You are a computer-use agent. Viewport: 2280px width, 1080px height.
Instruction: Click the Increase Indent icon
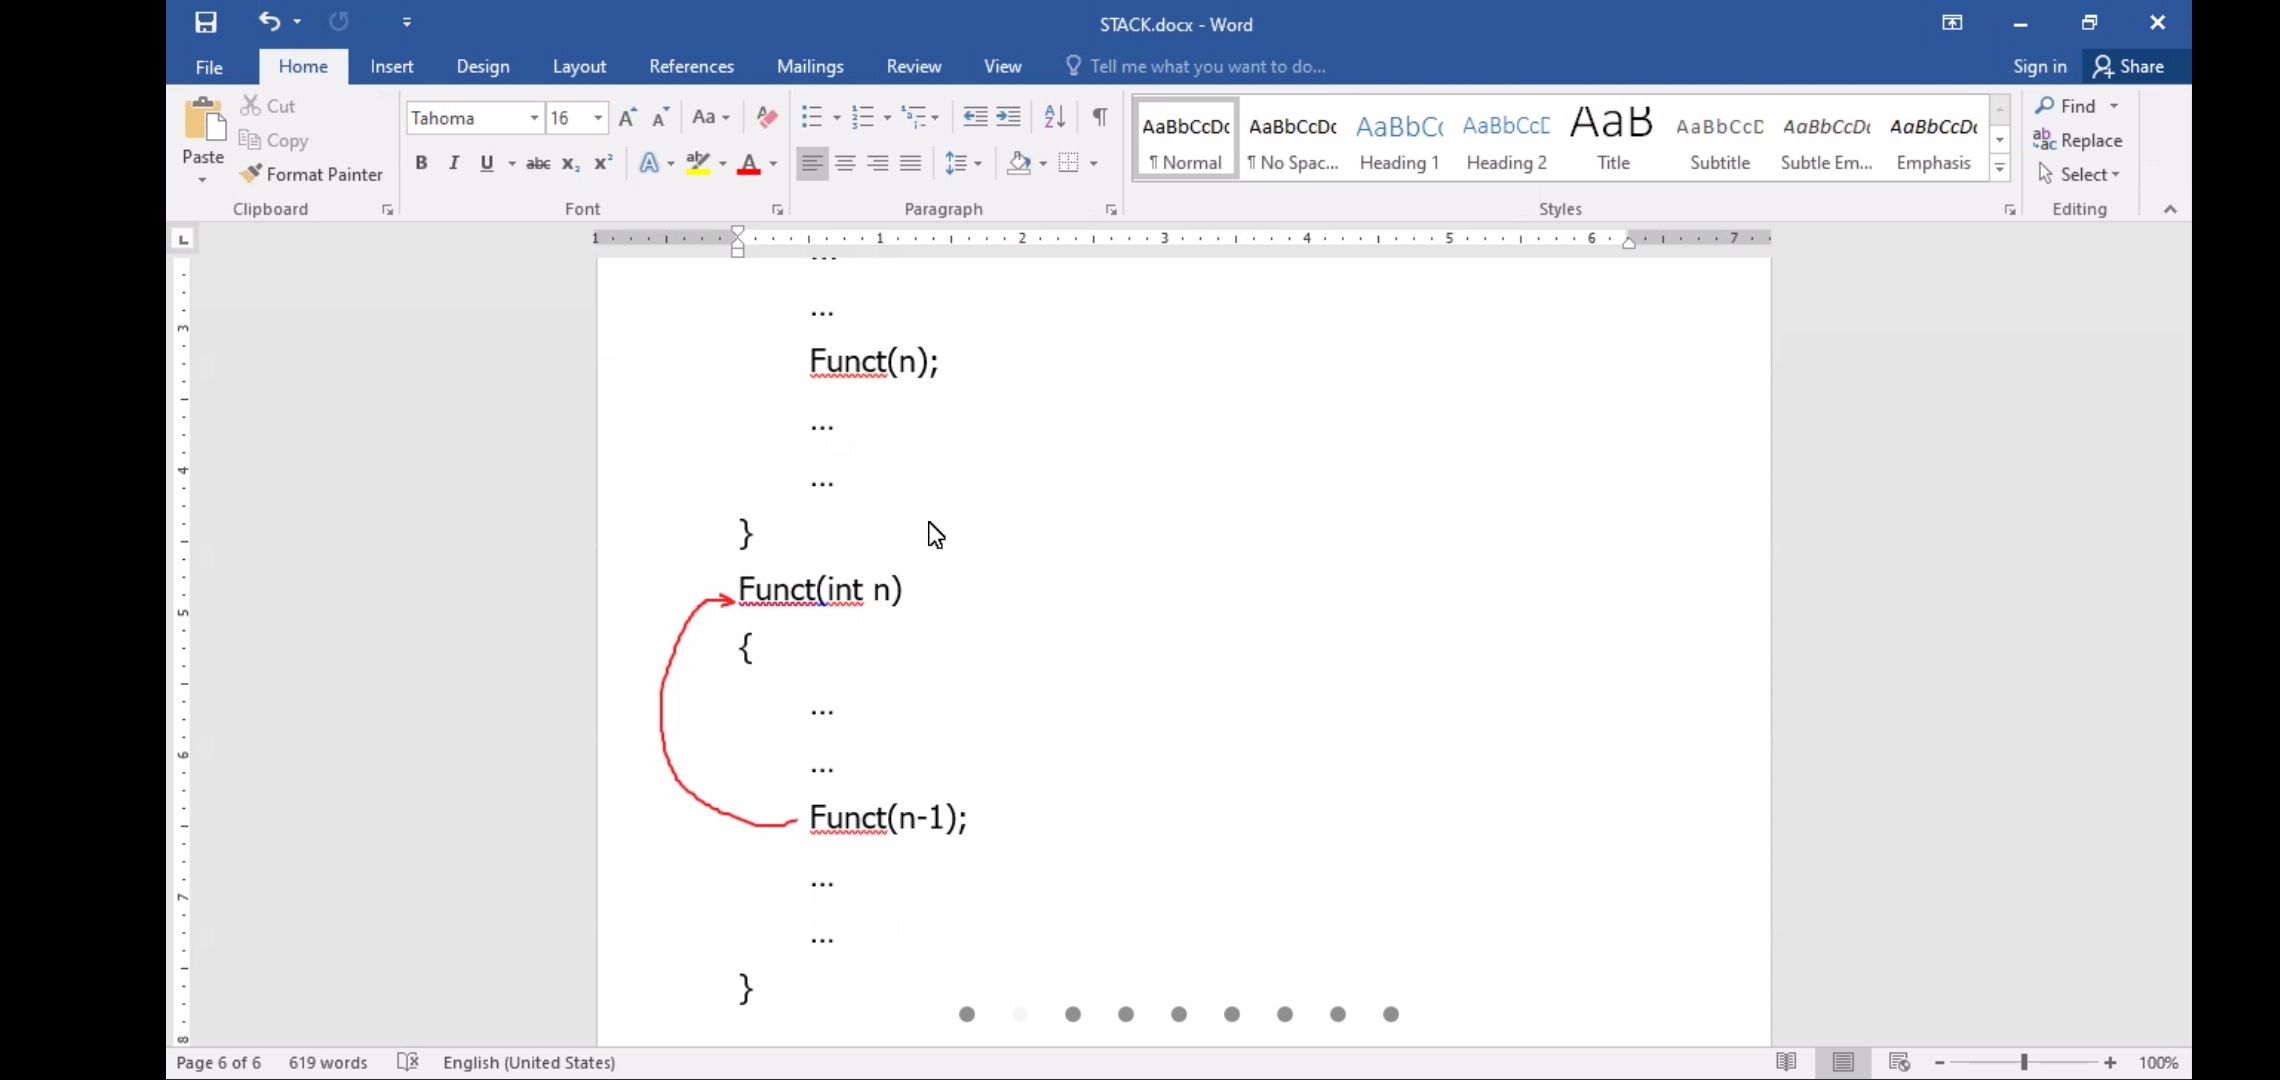click(1009, 117)
